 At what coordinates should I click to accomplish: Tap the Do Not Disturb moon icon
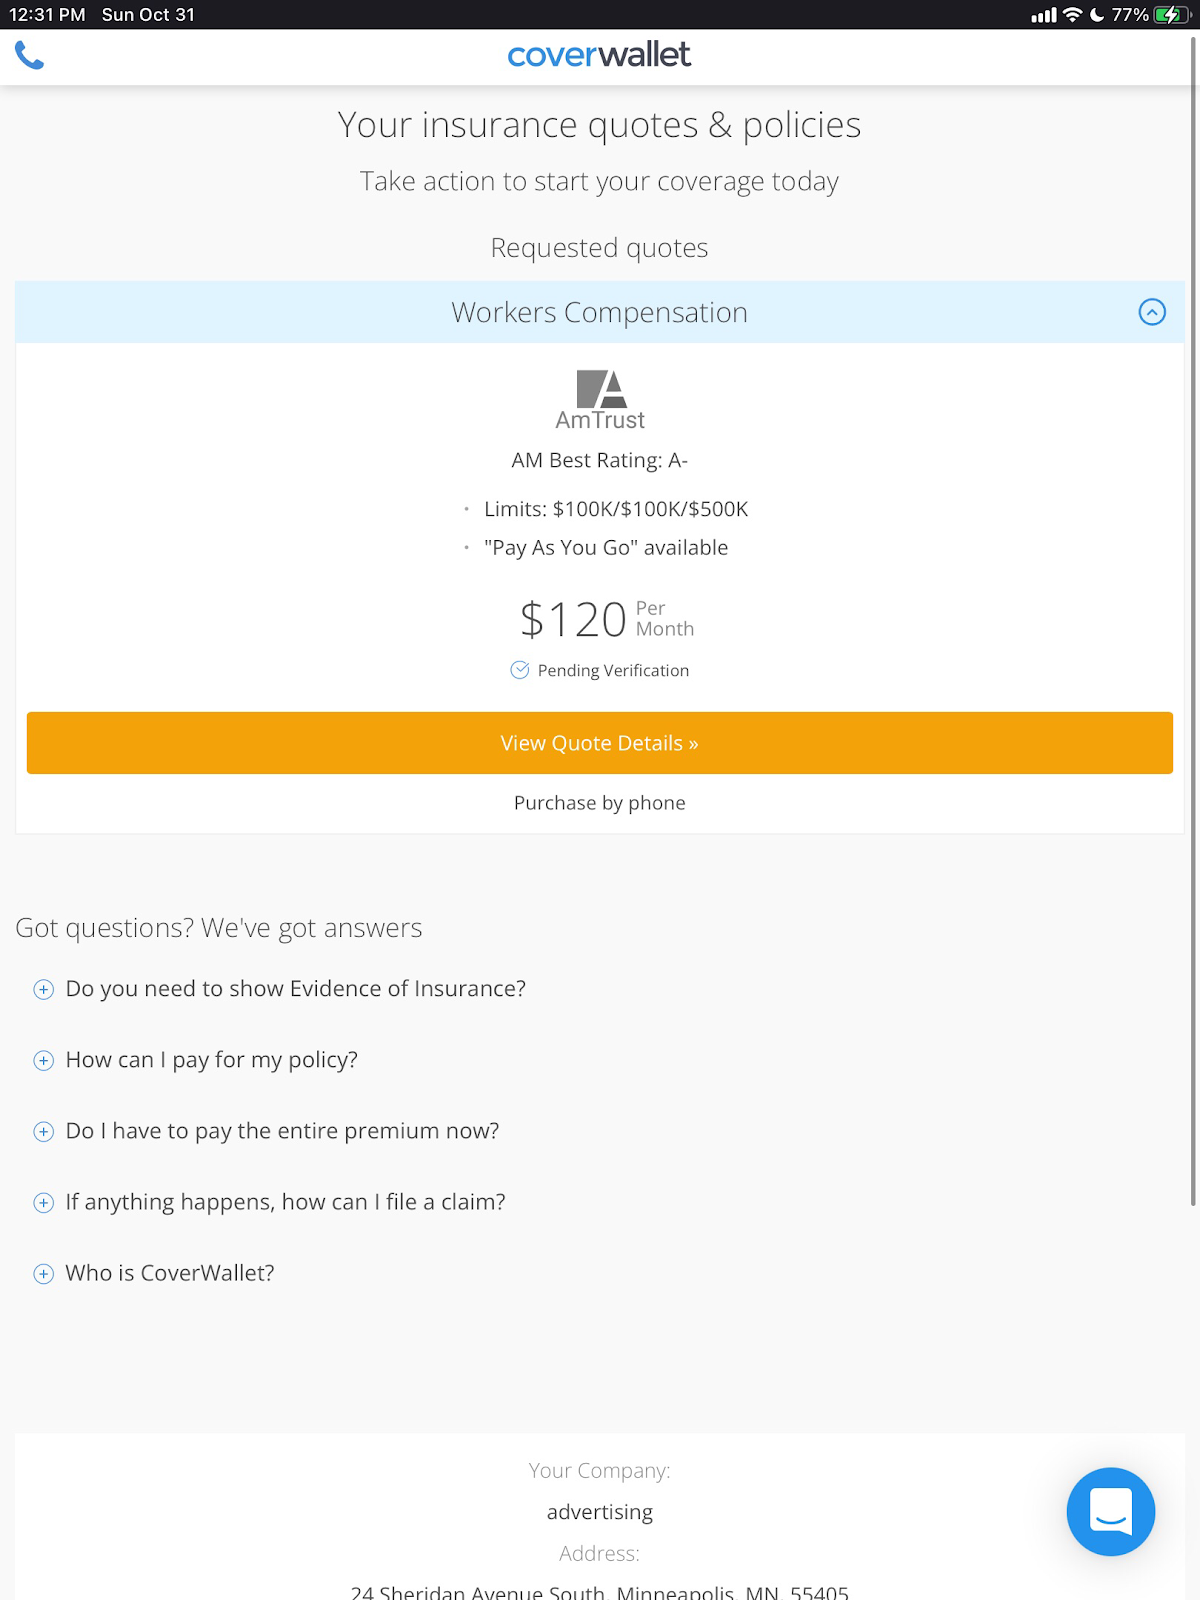(x=1097, y=15)
